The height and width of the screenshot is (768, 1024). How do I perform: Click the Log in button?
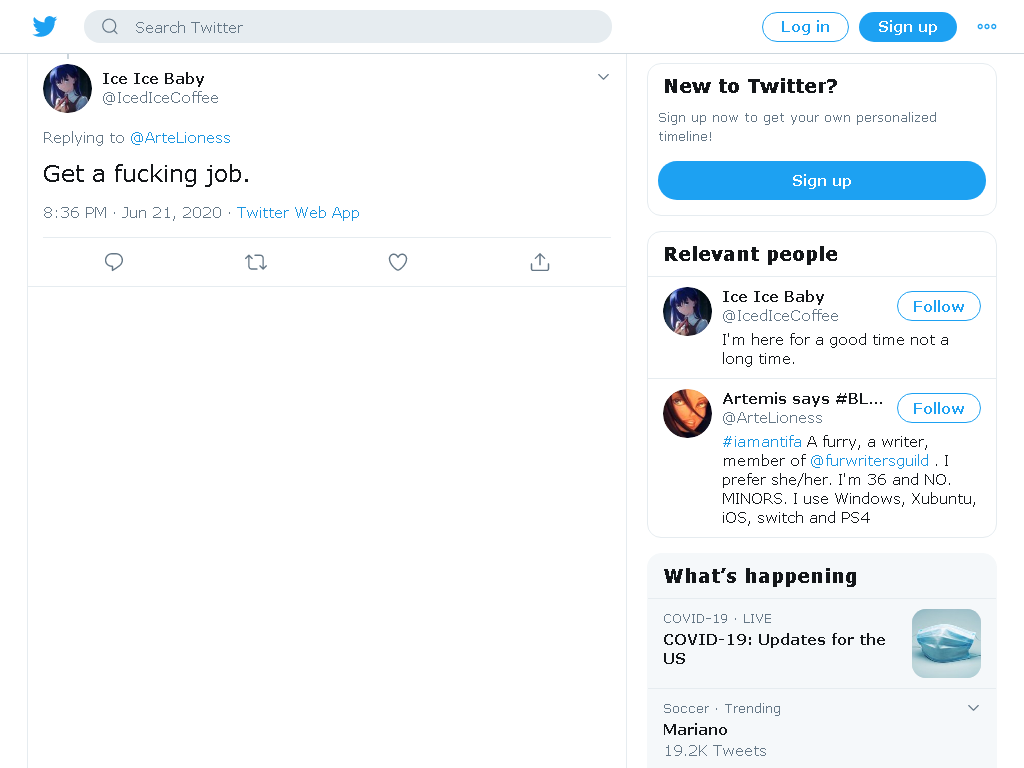(805, 27)
